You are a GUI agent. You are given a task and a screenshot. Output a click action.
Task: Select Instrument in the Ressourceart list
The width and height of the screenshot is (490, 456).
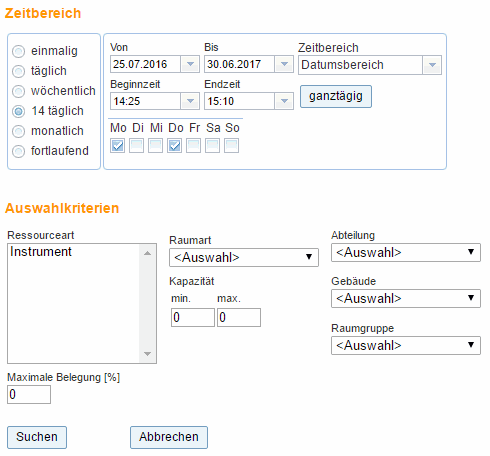pos(41,252)
